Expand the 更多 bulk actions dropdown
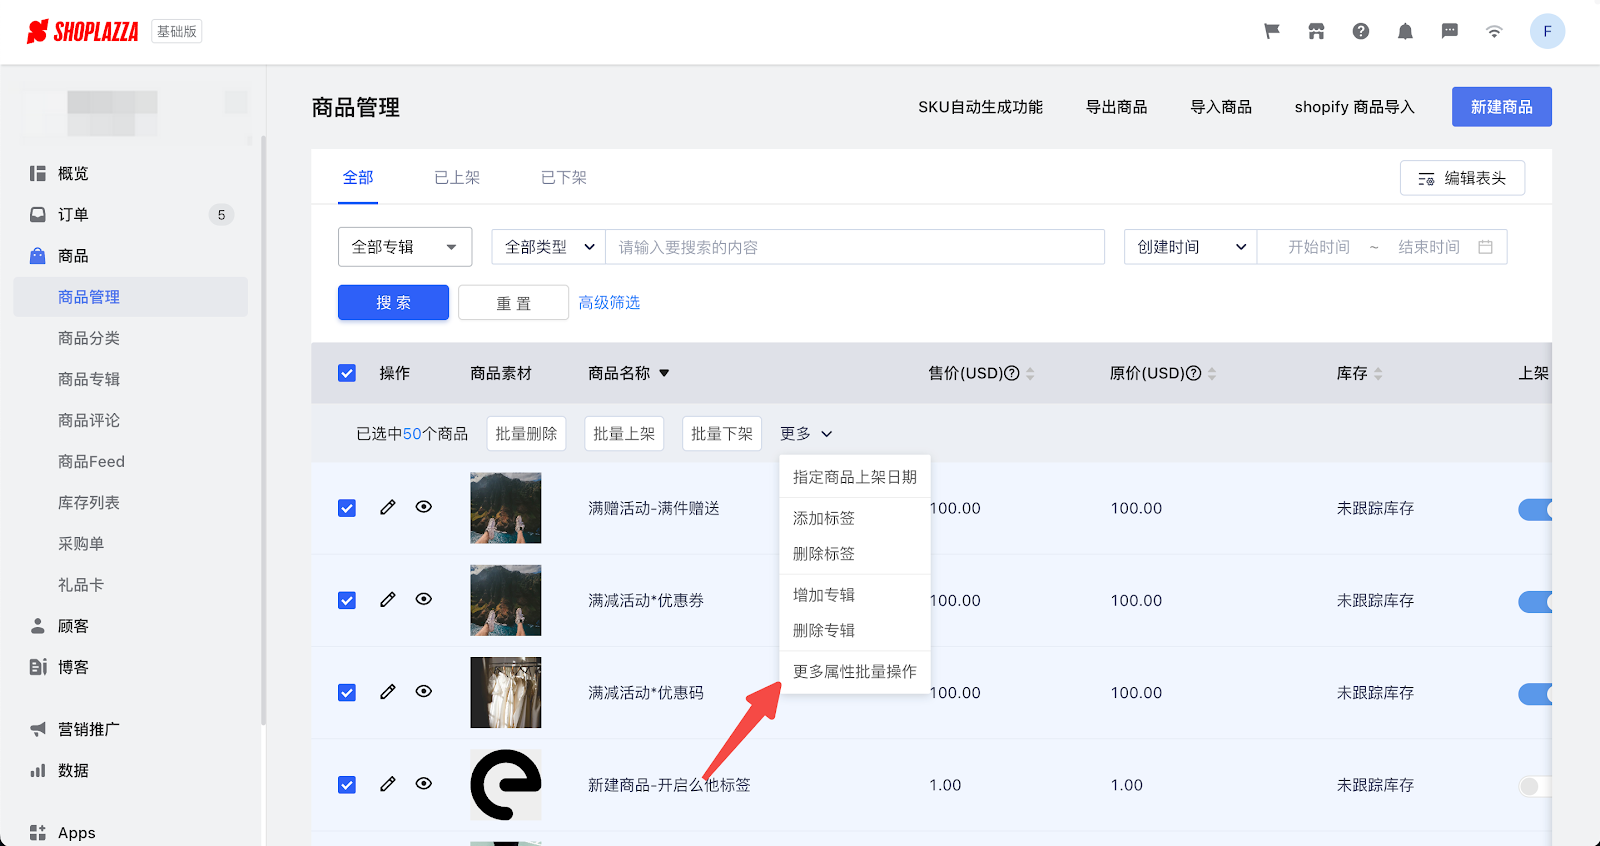This screenshot has width=1600, height=846. coord(806,433)
